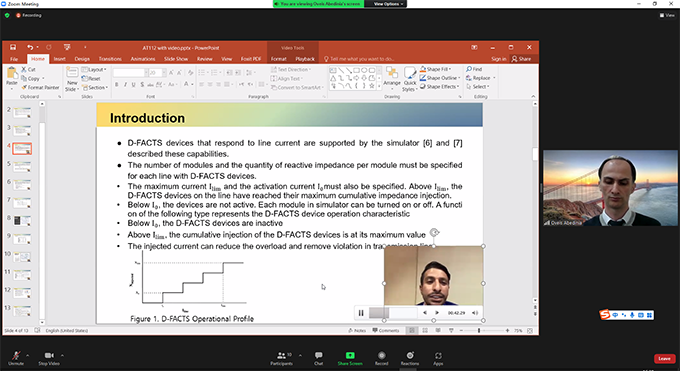Toggle Stop Video camera button

point(49,358)
